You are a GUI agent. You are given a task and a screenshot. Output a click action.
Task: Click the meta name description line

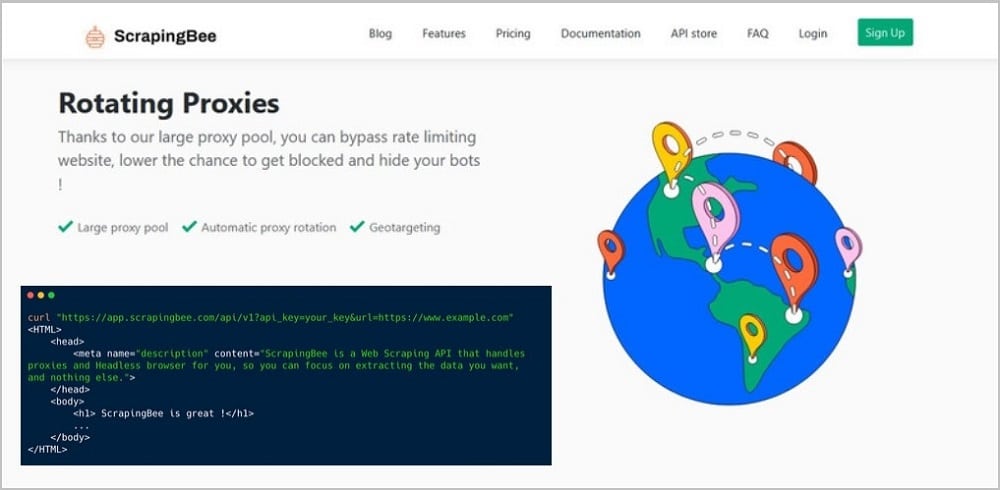pyautogui.click(x=299, y=353)
